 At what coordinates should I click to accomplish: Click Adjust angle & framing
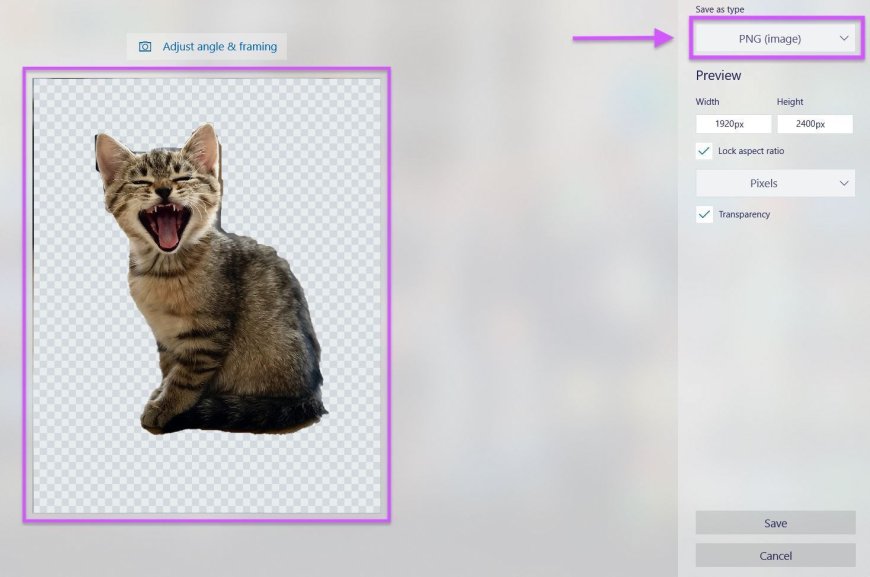207,45
